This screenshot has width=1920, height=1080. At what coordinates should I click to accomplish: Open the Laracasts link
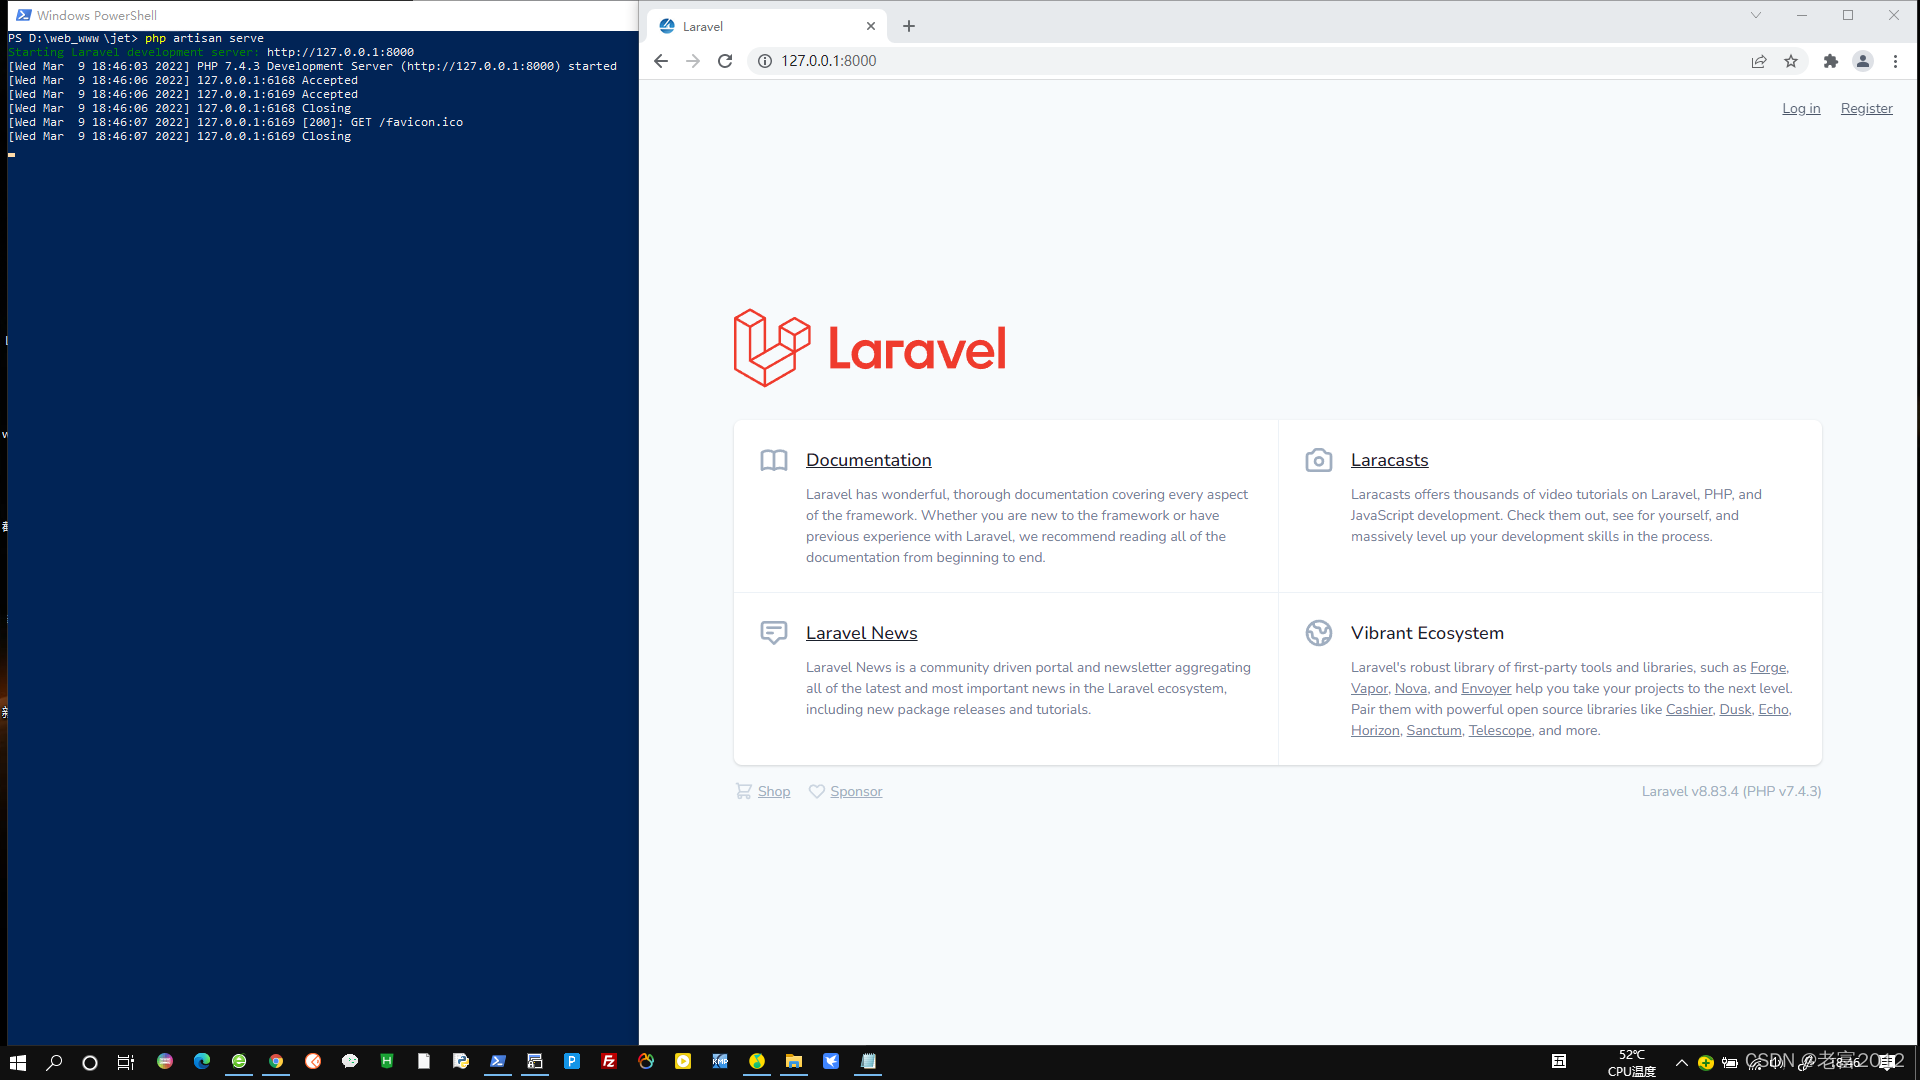pyautogui.click(x=1389, y=460)
